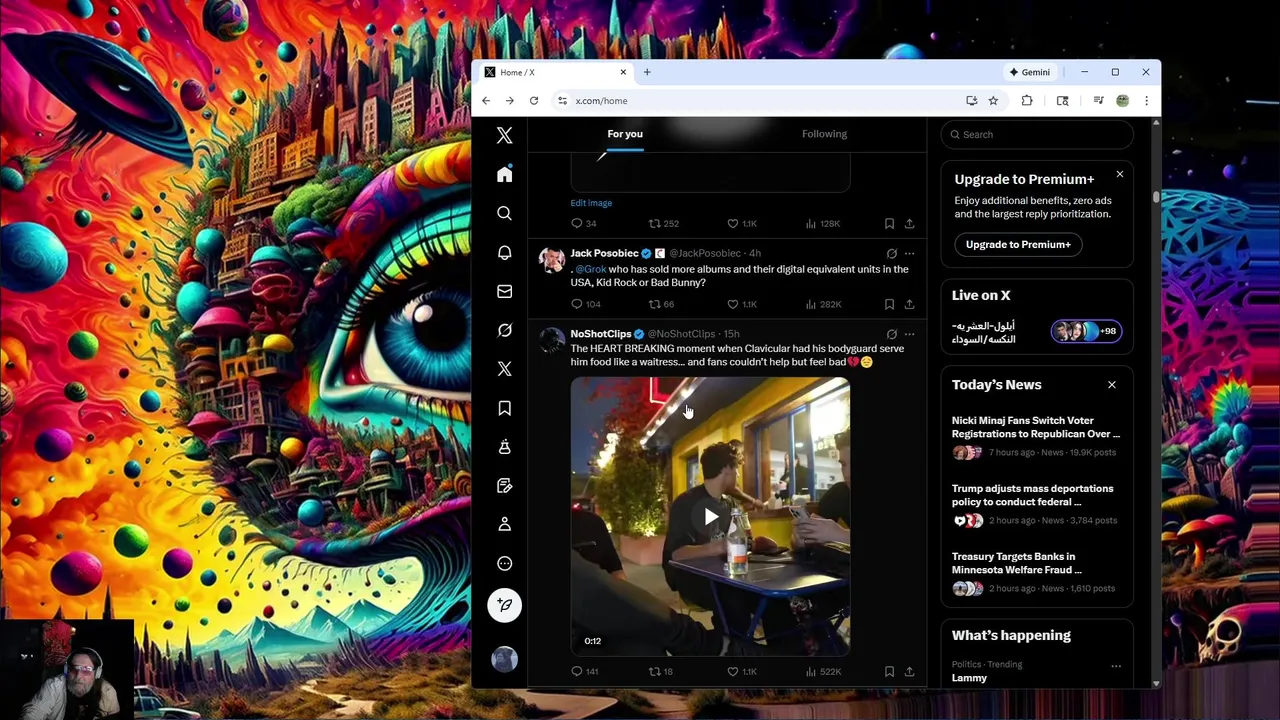Bookmark this page with the star icon

[993, 100]
